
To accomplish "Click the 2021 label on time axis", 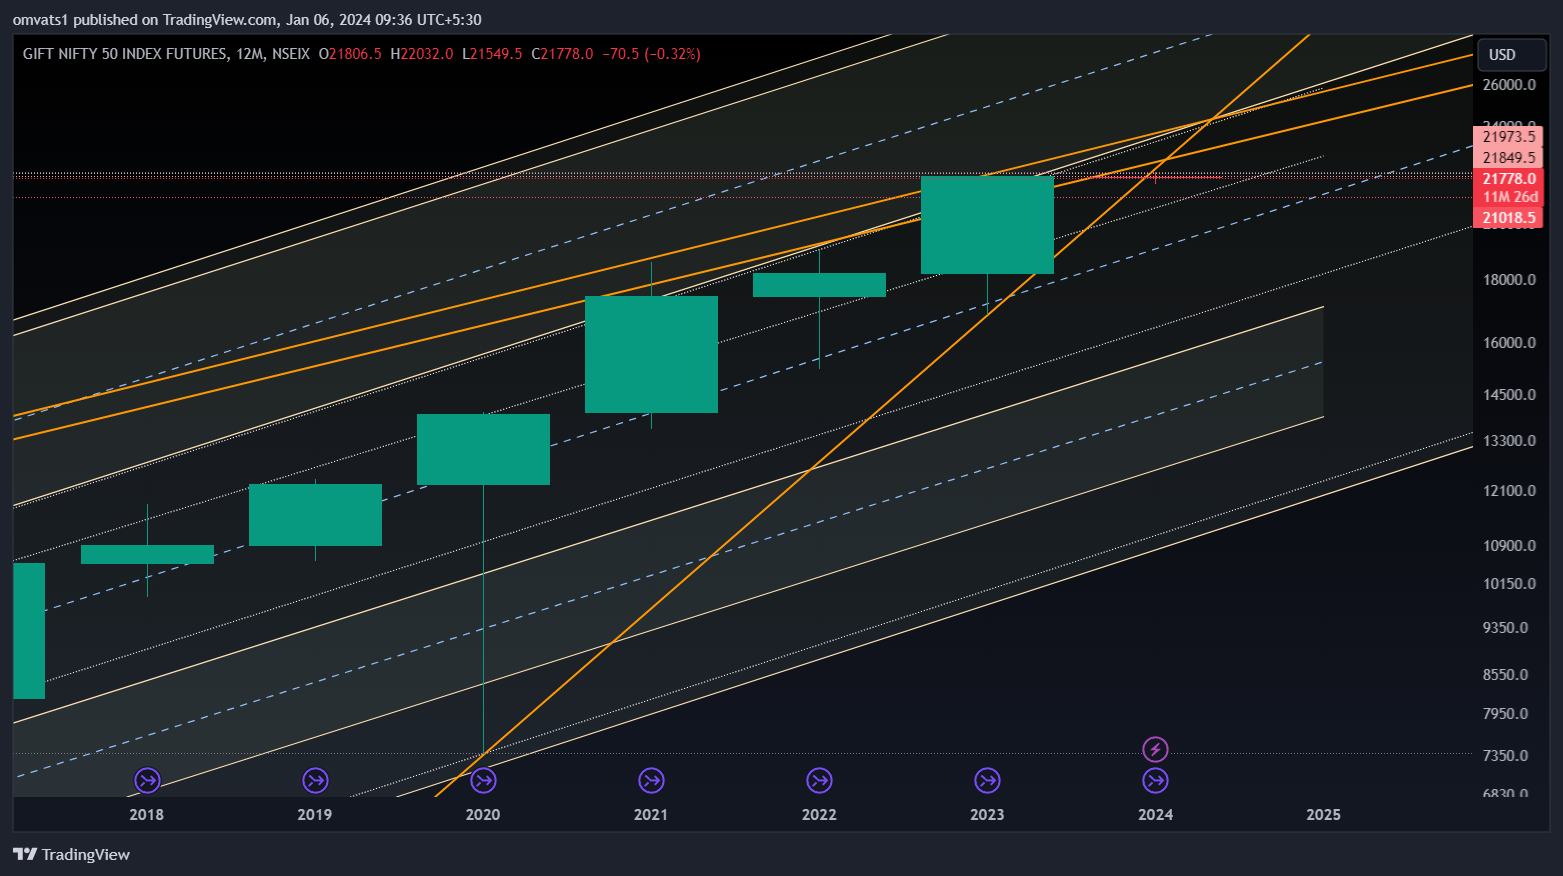I will pyautogui.click(x=651, y=814).
